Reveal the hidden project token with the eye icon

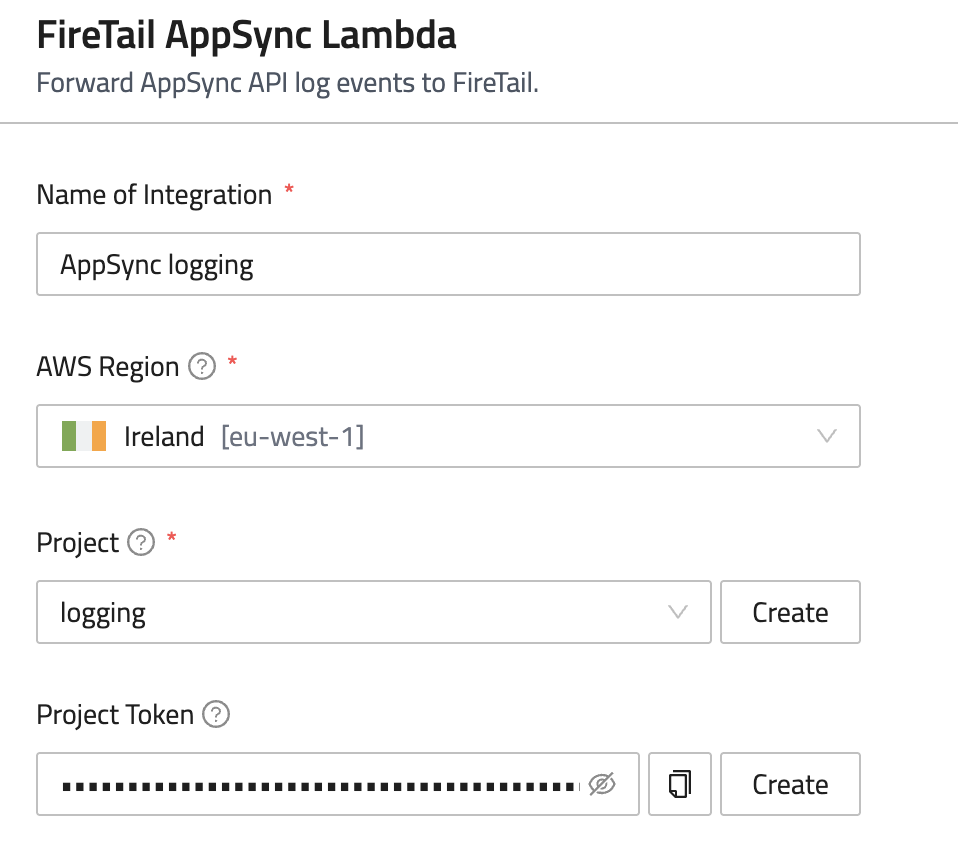(601, 785)
